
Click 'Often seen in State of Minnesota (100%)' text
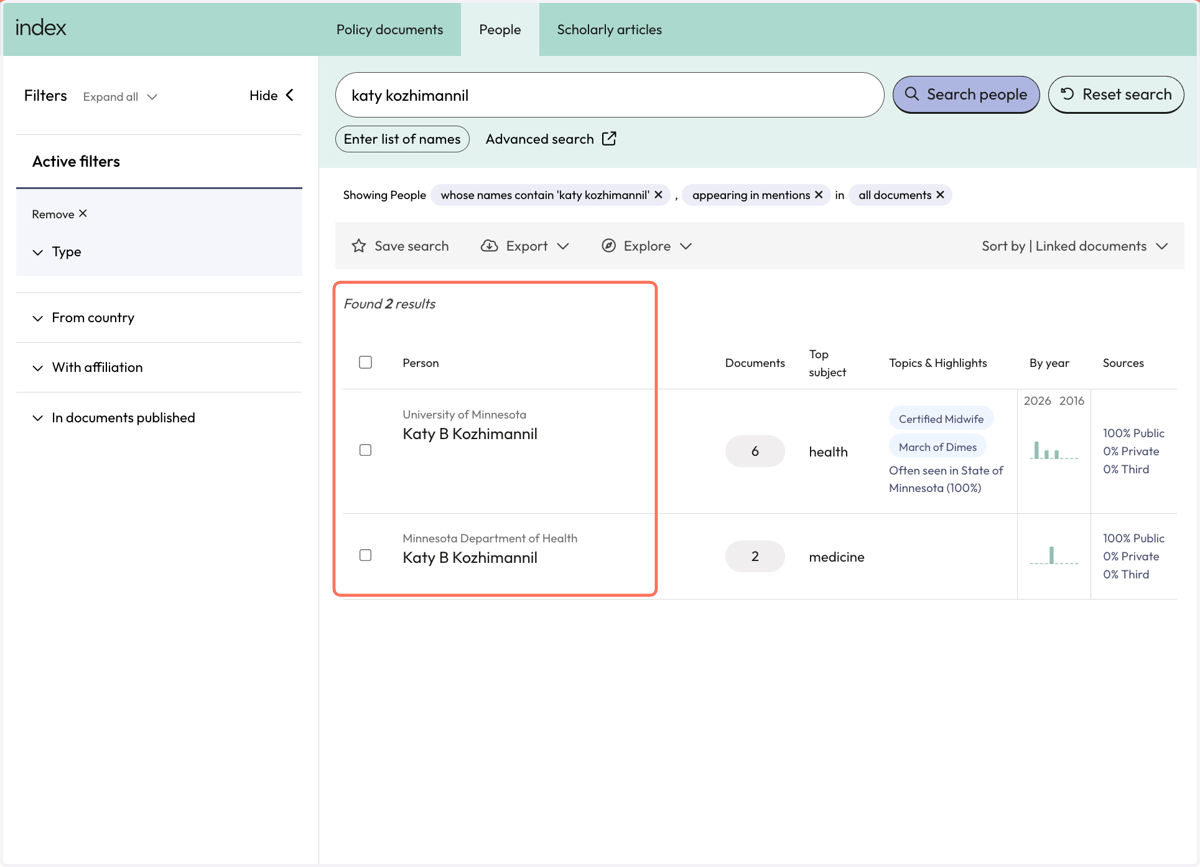(x=946, y=479)
